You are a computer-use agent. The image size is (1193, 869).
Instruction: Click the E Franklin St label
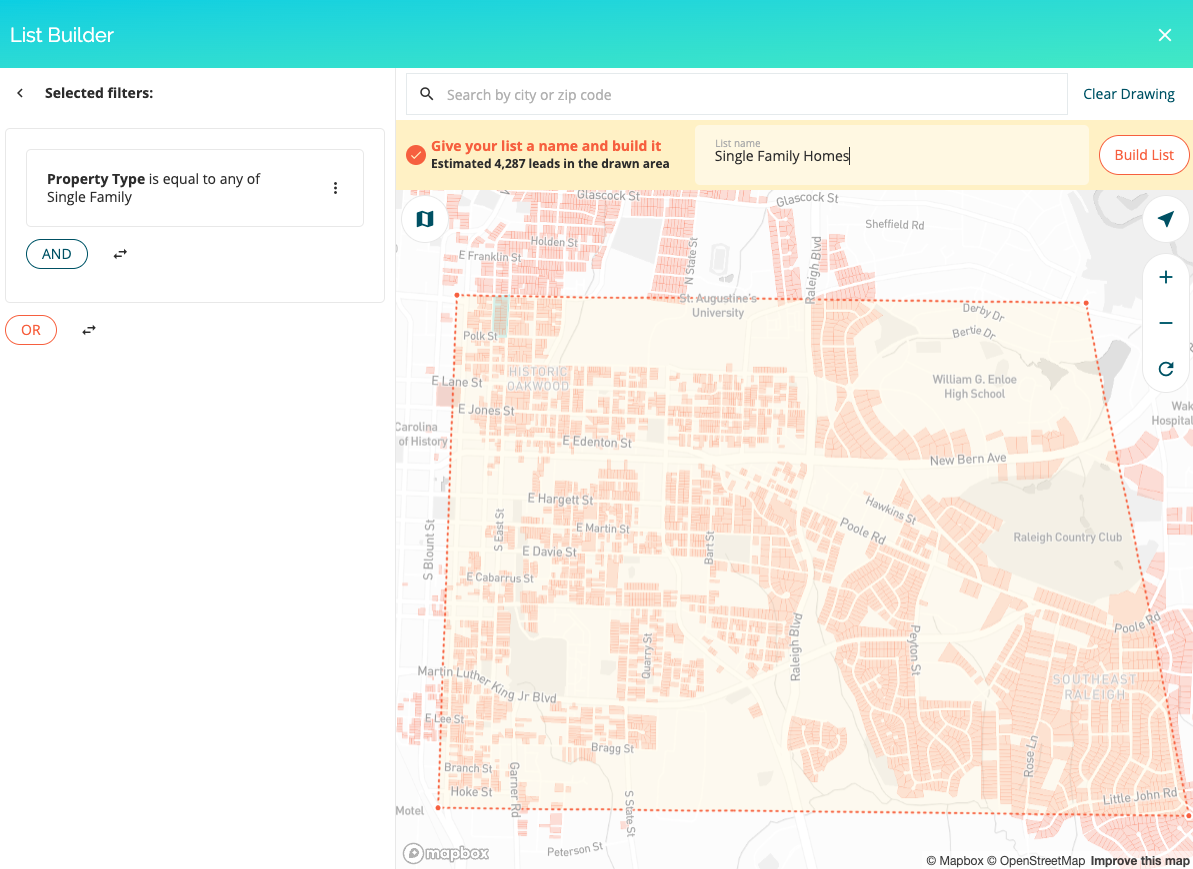pyautogui.click(x=490, y=256)
